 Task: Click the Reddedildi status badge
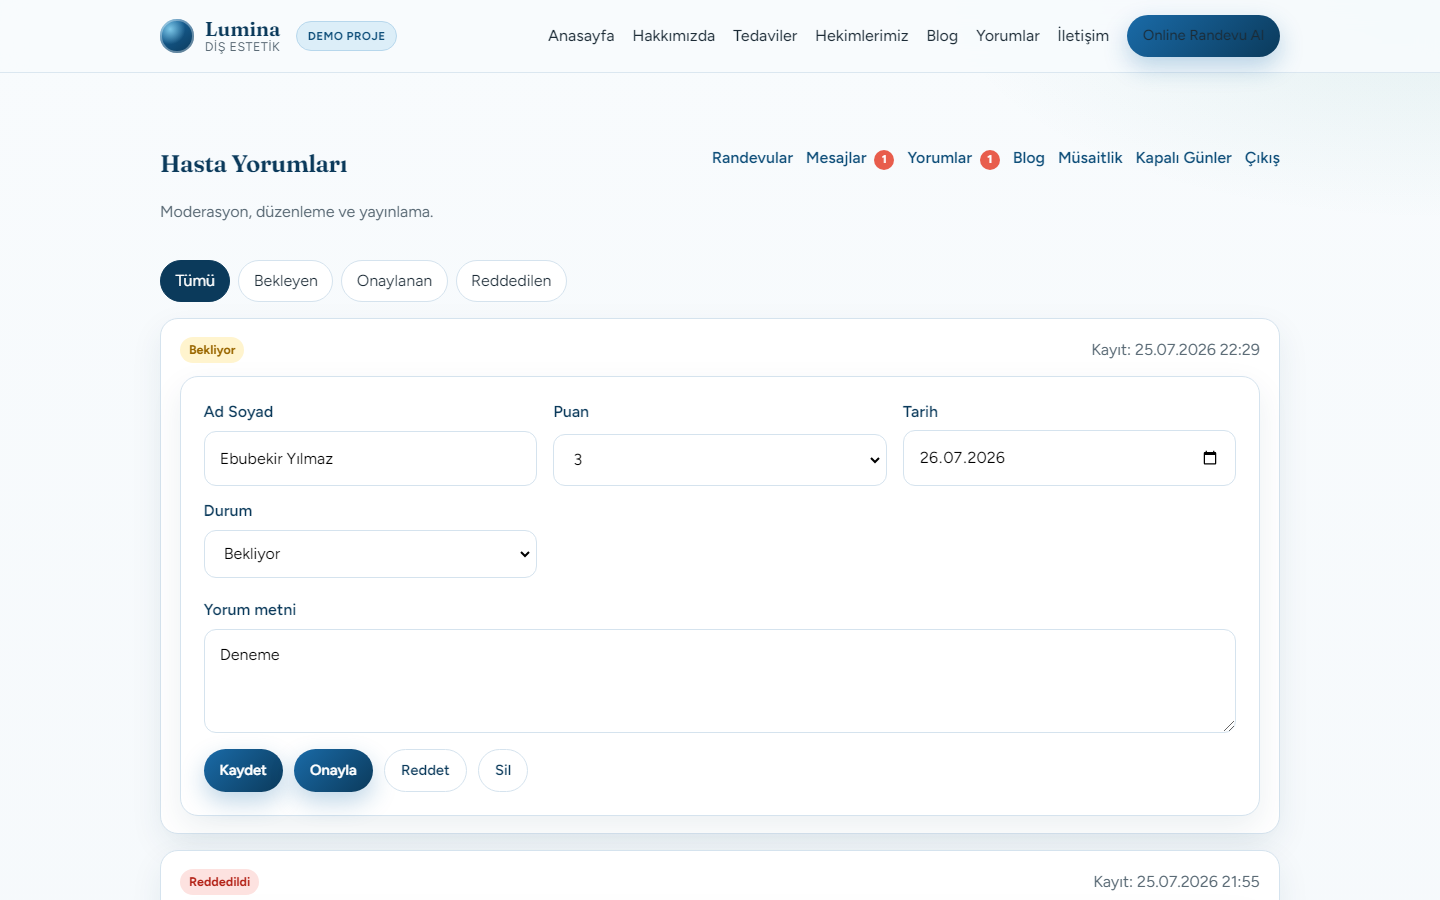(x=219, y=882)
